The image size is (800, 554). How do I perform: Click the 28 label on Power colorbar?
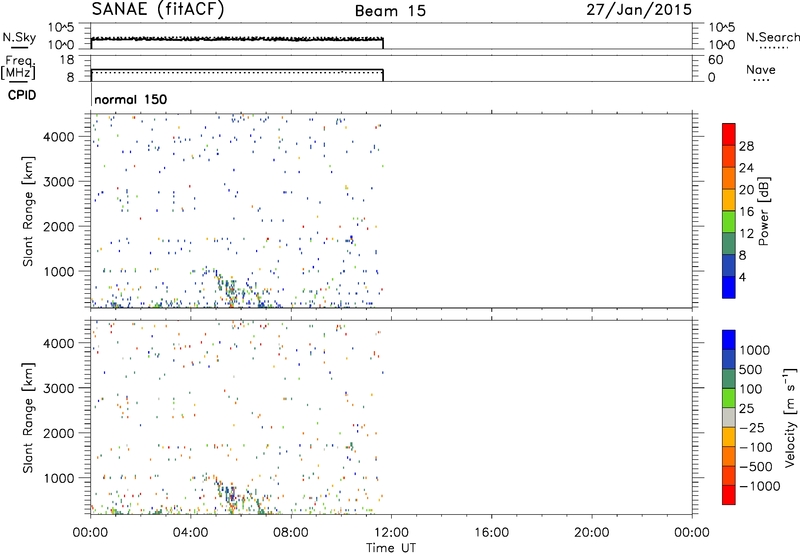pyautogui.click(x=746, y=146)
